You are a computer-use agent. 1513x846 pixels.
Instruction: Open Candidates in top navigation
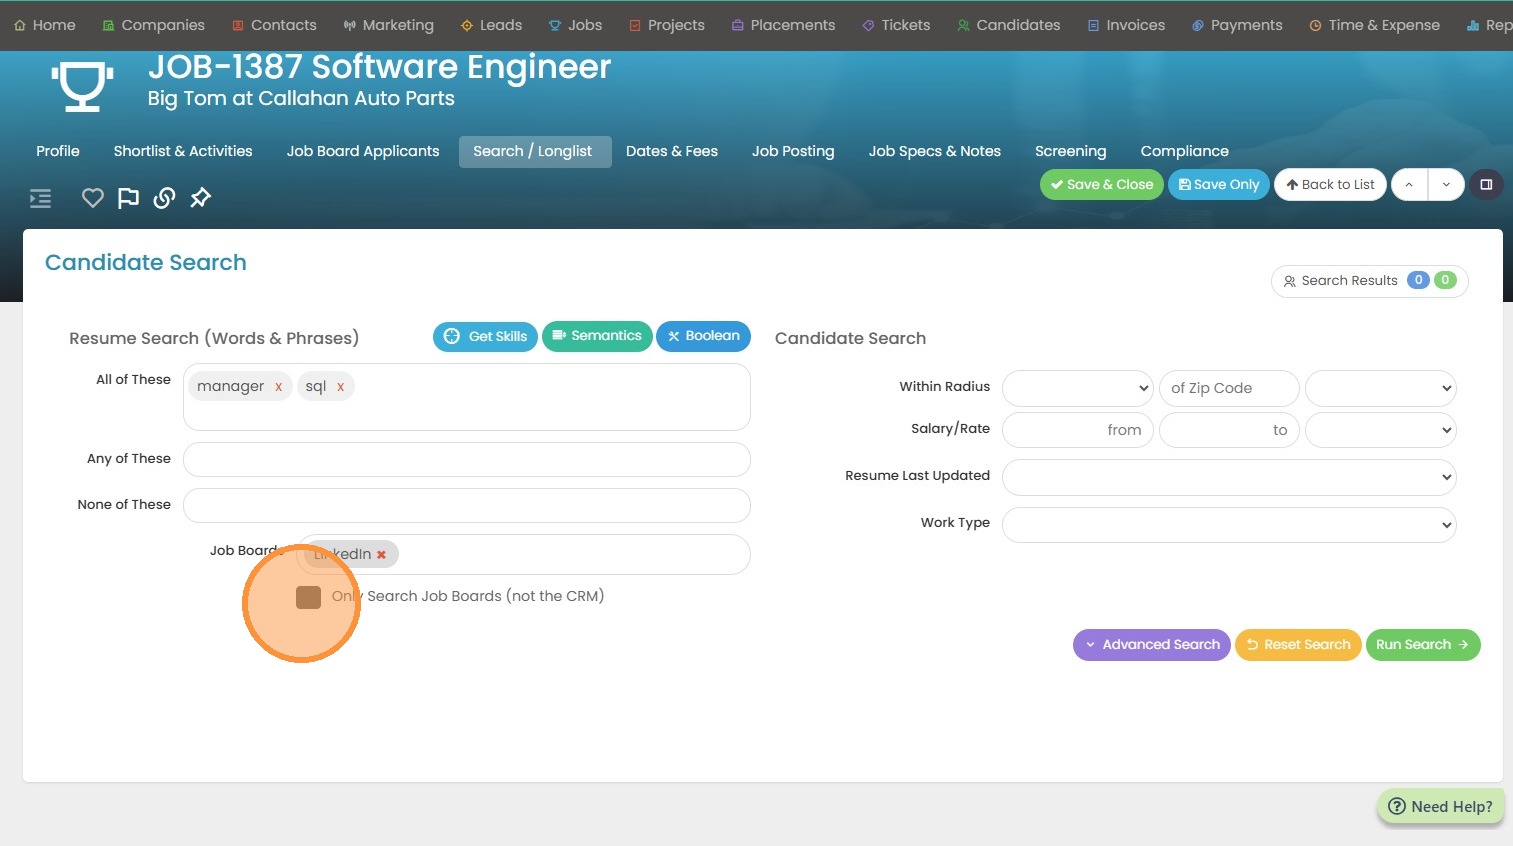point(1008,25)
